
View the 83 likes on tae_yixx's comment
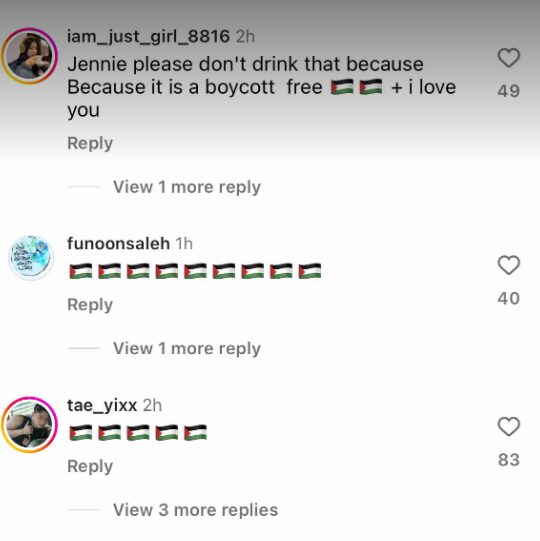509,460
